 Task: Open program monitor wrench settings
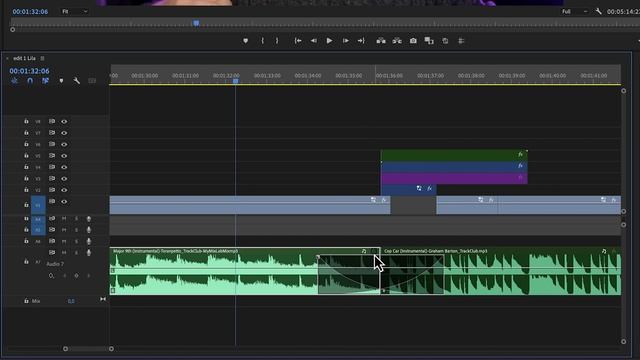[598, 11]
